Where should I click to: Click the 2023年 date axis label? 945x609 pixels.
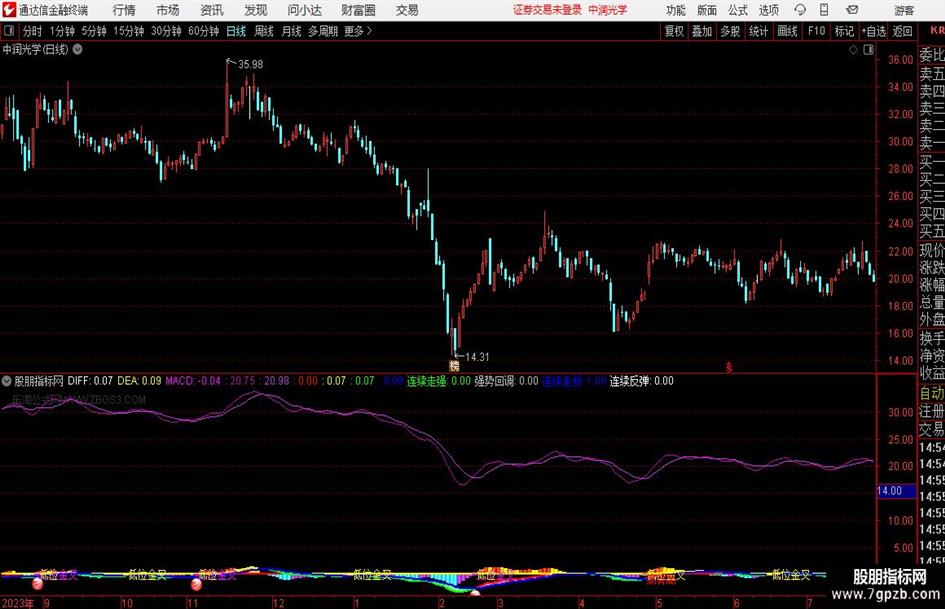(18, 603)
